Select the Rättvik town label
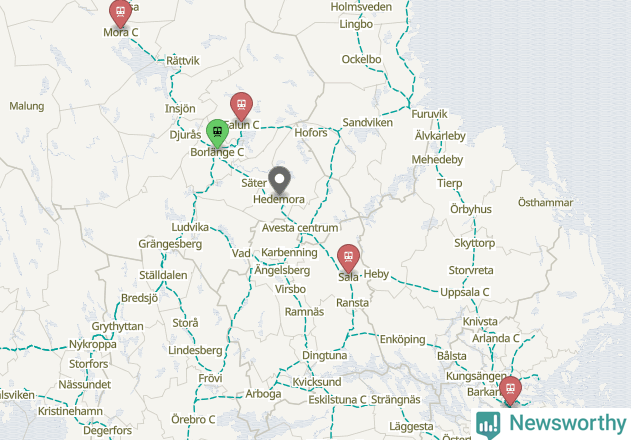This screenshot has height=440, width=631. 183,61
